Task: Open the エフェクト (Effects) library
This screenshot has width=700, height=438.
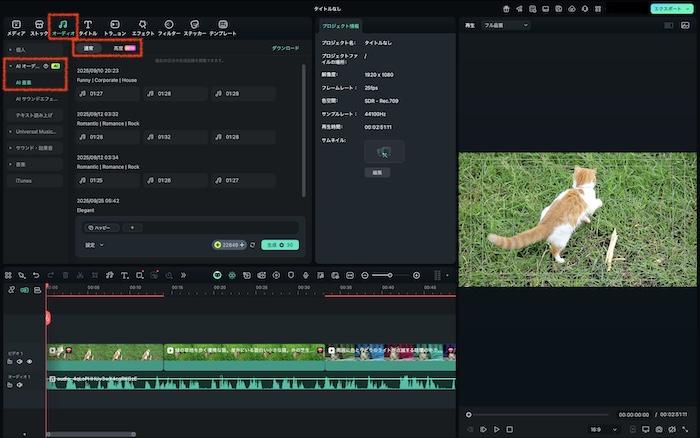Action: tap(143, 27)
